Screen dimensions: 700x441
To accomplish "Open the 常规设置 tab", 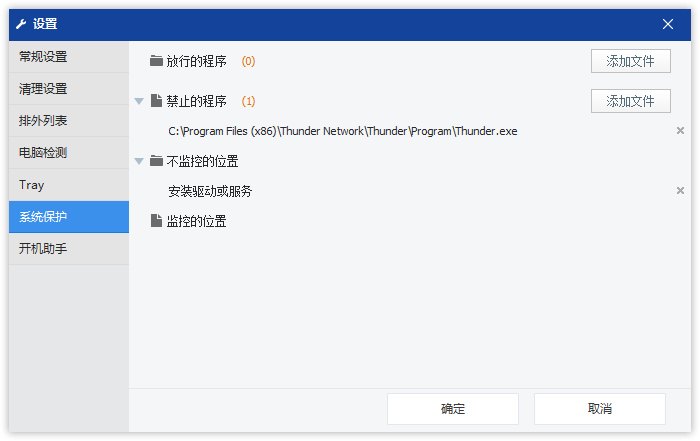I will [69, 57].
